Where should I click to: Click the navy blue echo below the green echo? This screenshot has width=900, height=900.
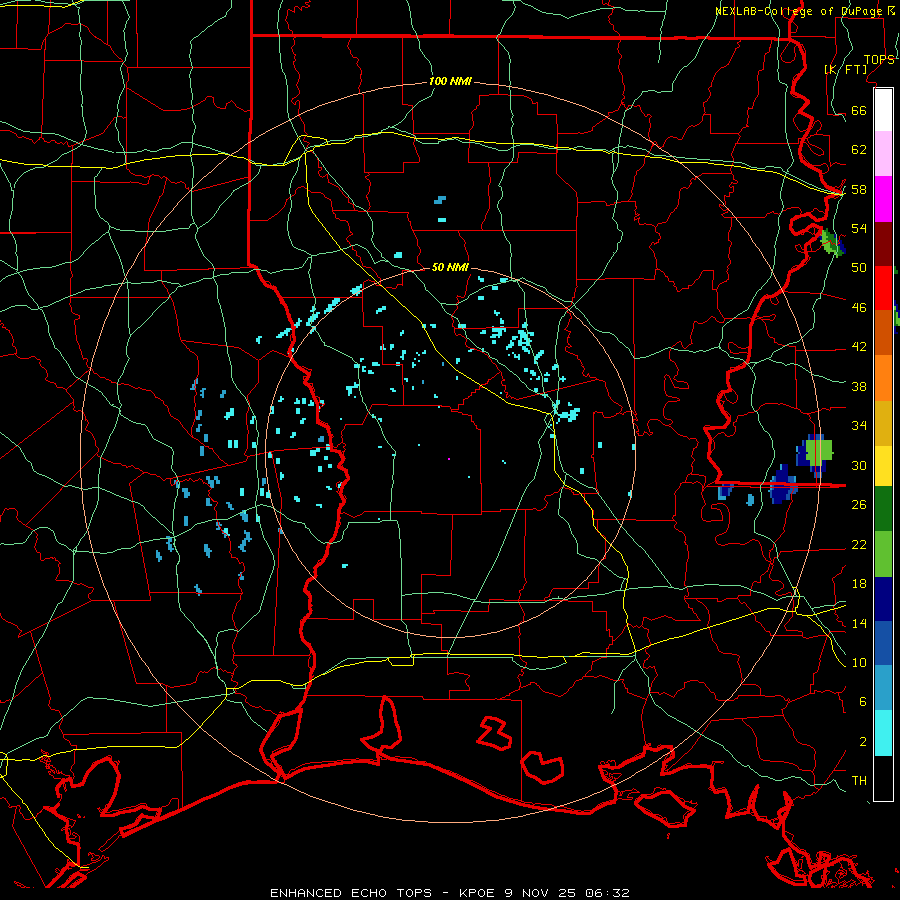(x=783, y=486)
